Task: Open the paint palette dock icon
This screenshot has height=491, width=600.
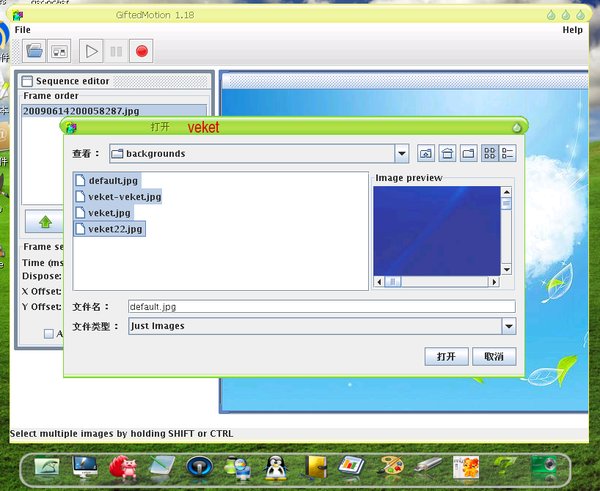Action: click(x=390, y=467)
